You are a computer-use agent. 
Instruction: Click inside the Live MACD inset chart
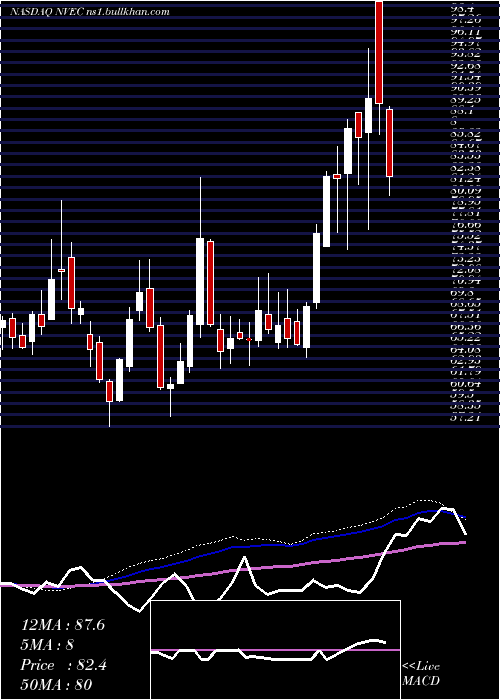tap(275, 650)
